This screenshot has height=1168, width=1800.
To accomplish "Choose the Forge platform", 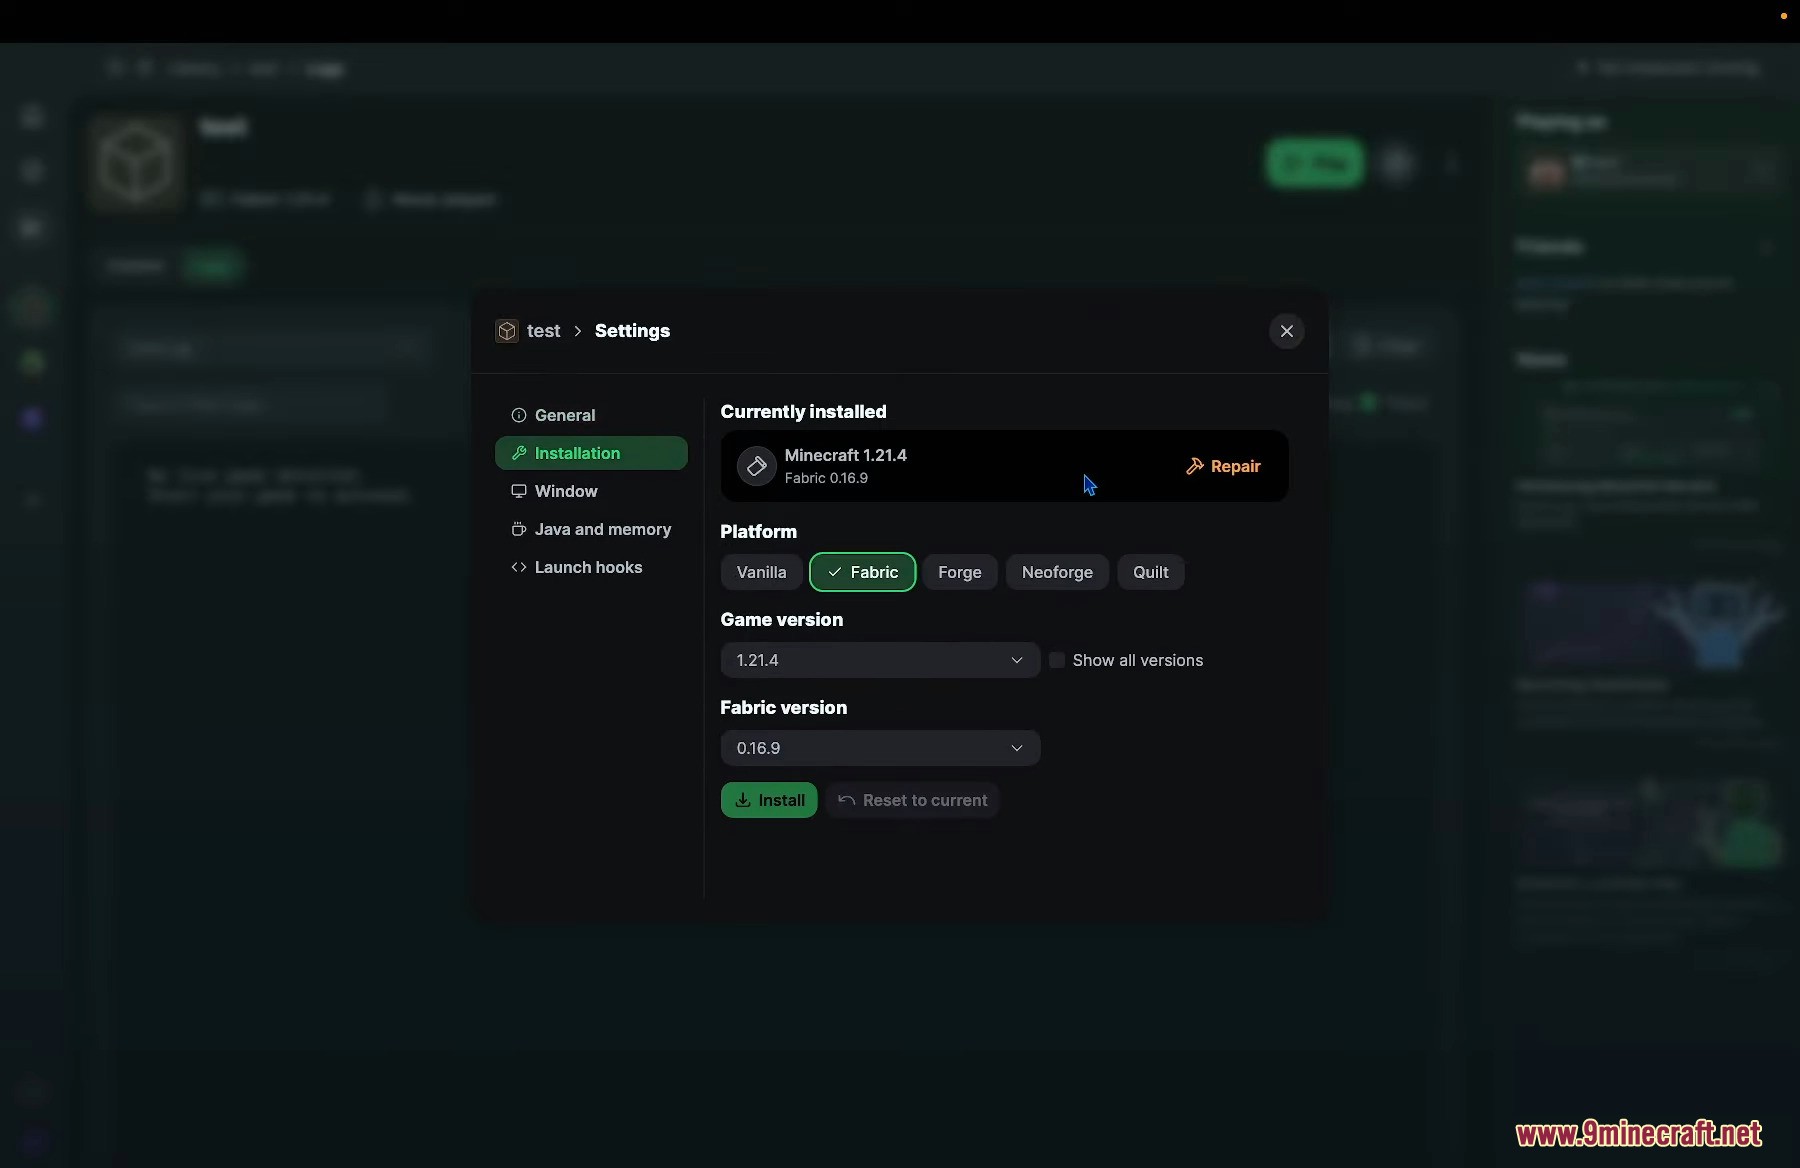I will pos(959,572).
